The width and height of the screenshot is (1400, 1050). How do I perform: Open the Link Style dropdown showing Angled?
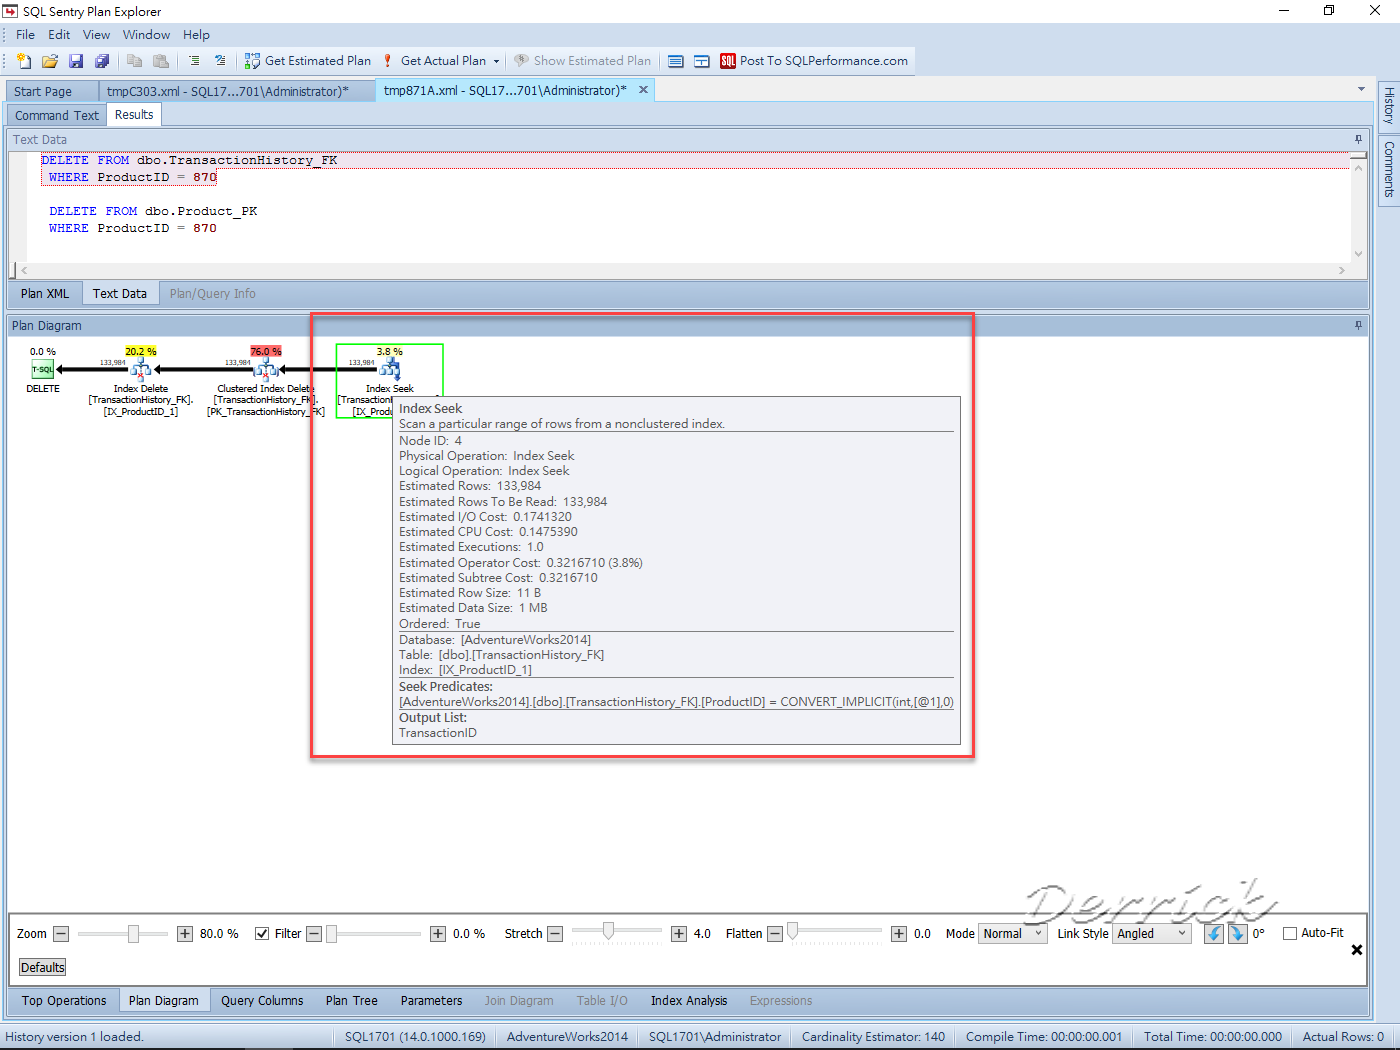point(1151,933)
